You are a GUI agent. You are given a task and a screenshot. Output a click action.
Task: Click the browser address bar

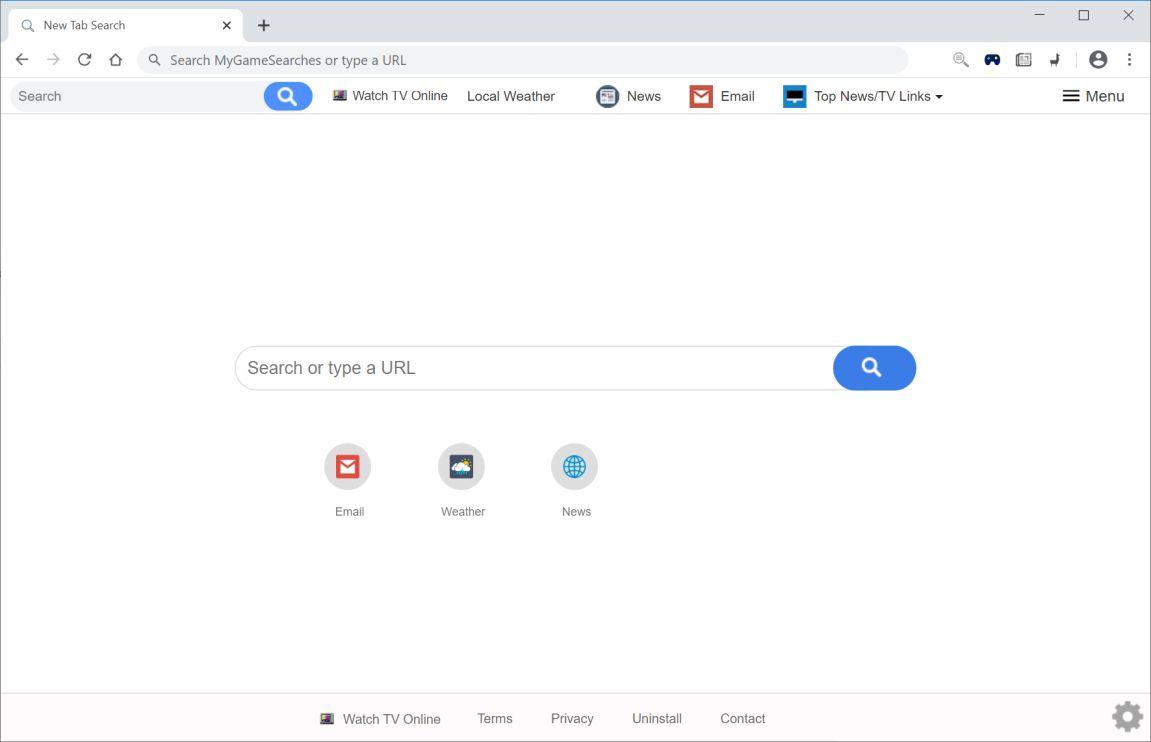(x=522, y=60)
